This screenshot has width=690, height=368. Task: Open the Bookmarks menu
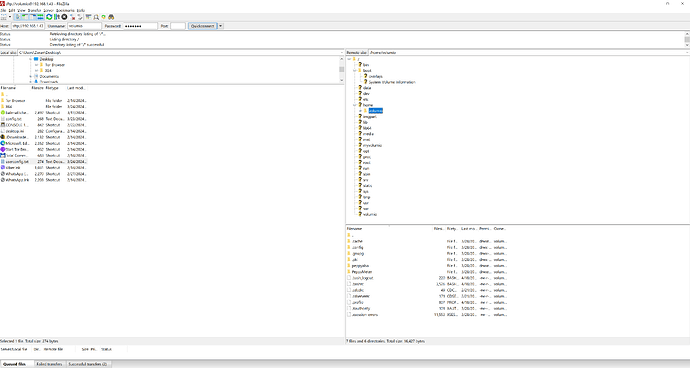point(65,10)
